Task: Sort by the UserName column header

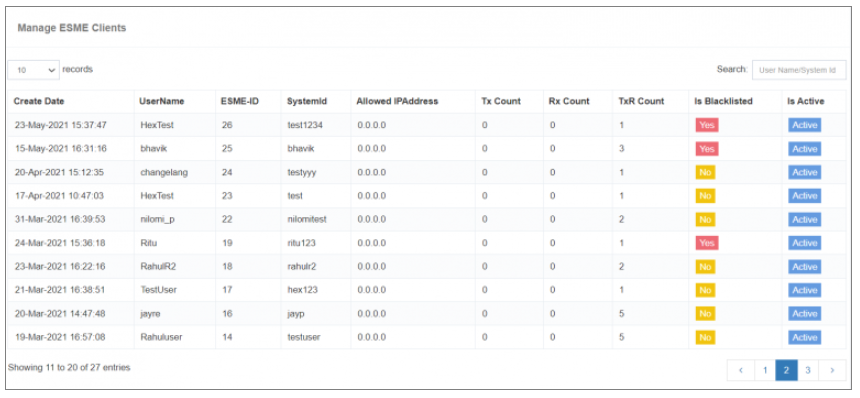Action: (x=162, y=101)
